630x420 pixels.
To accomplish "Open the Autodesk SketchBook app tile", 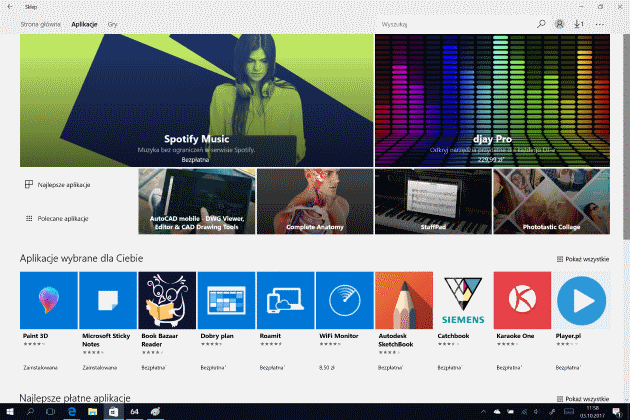I will [404, 300].
